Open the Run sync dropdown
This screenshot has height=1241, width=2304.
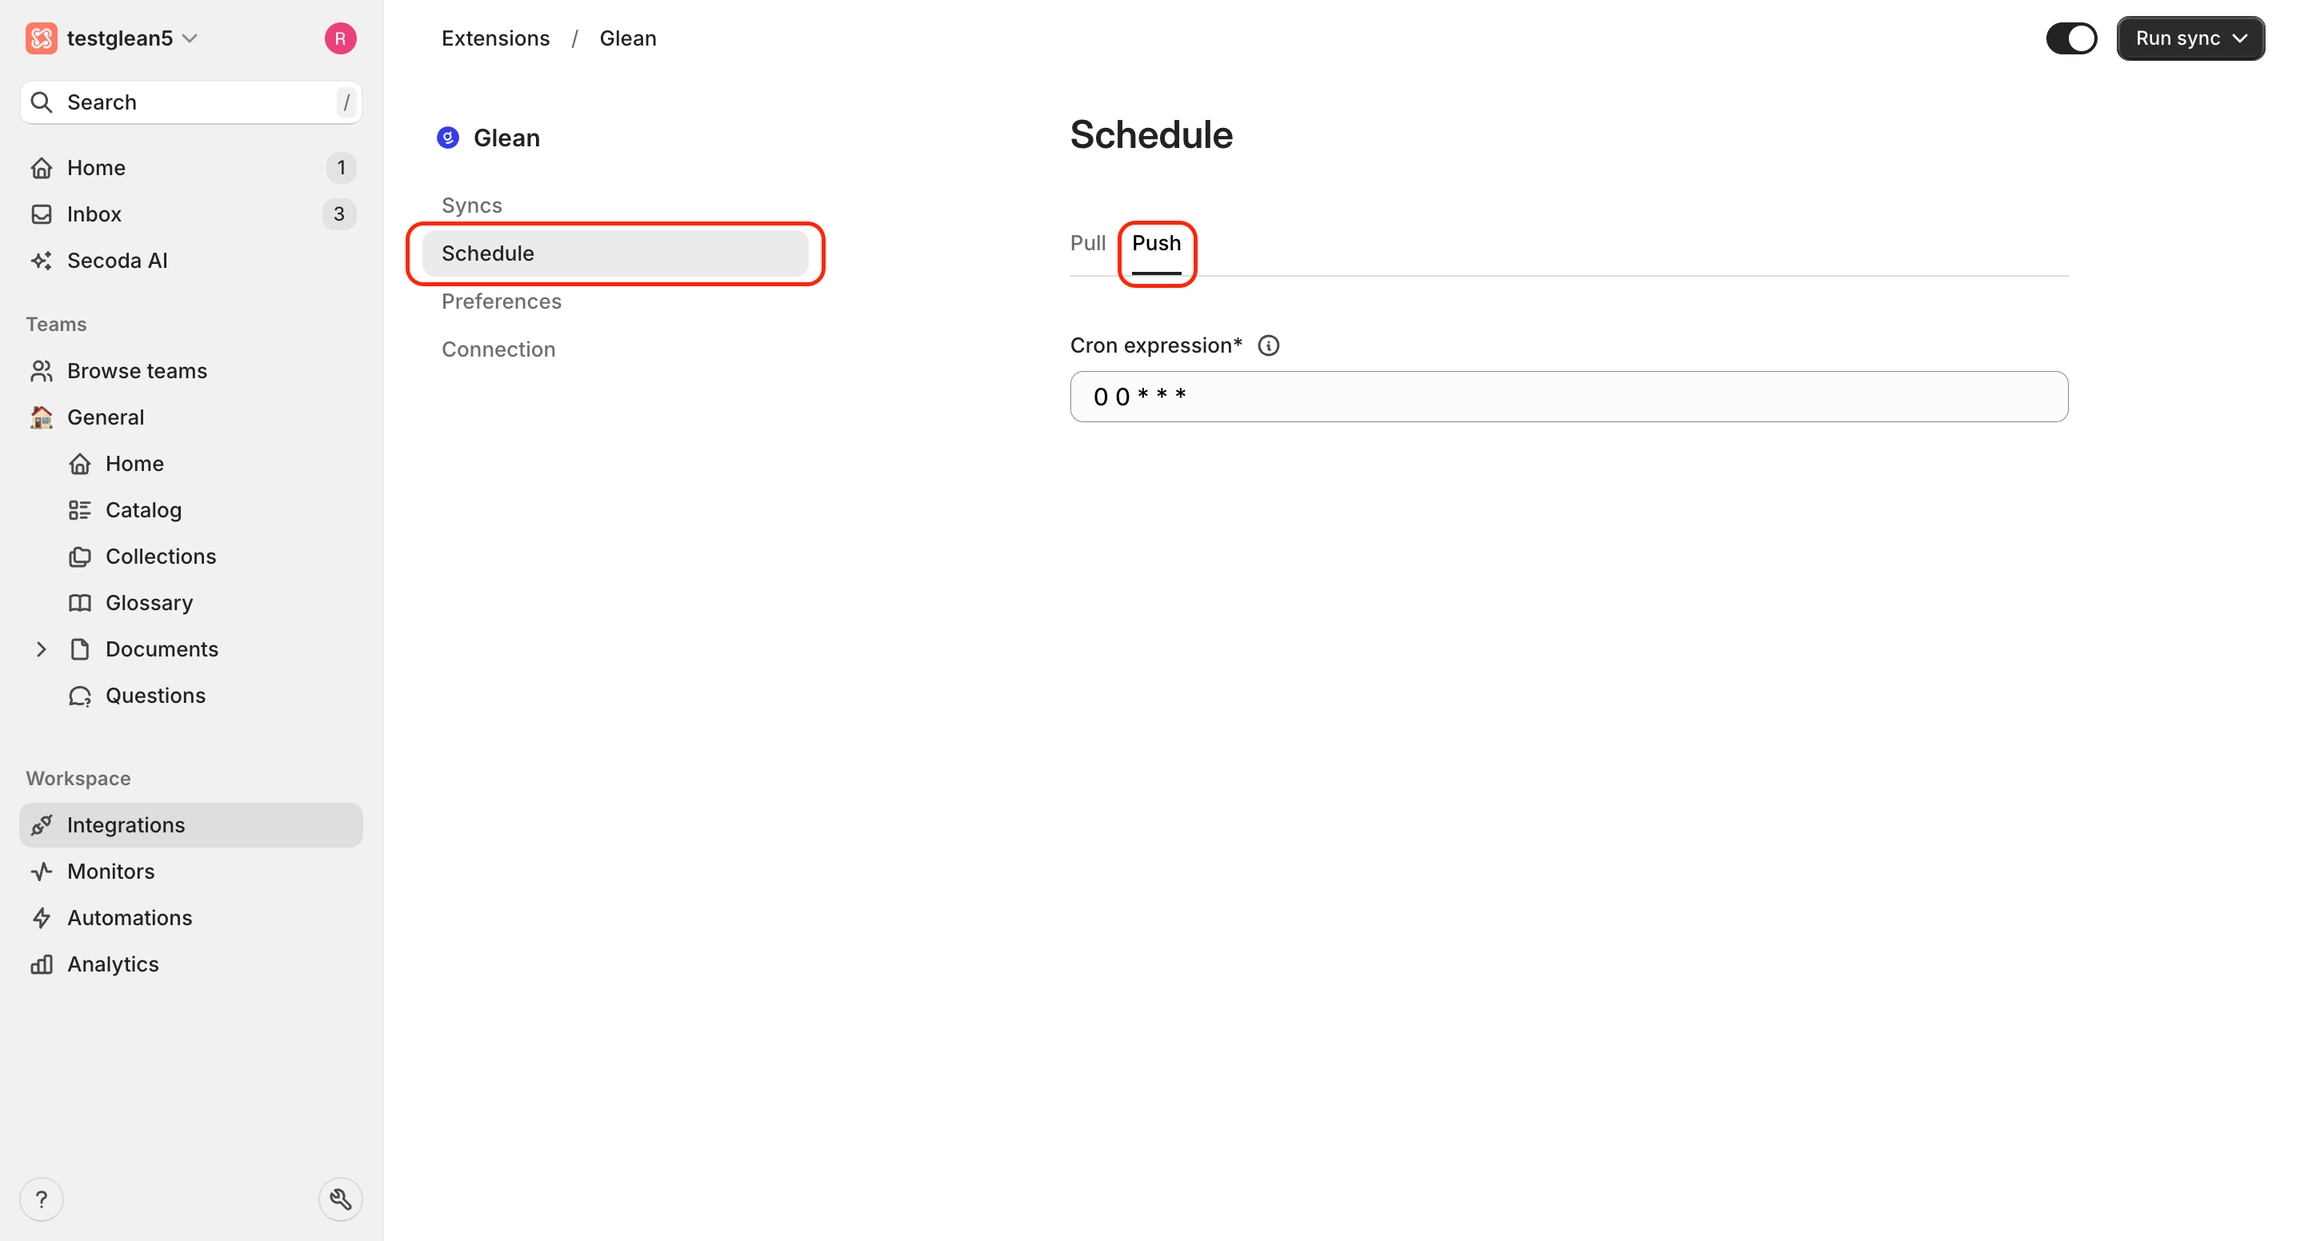[x=2190, y=38]
